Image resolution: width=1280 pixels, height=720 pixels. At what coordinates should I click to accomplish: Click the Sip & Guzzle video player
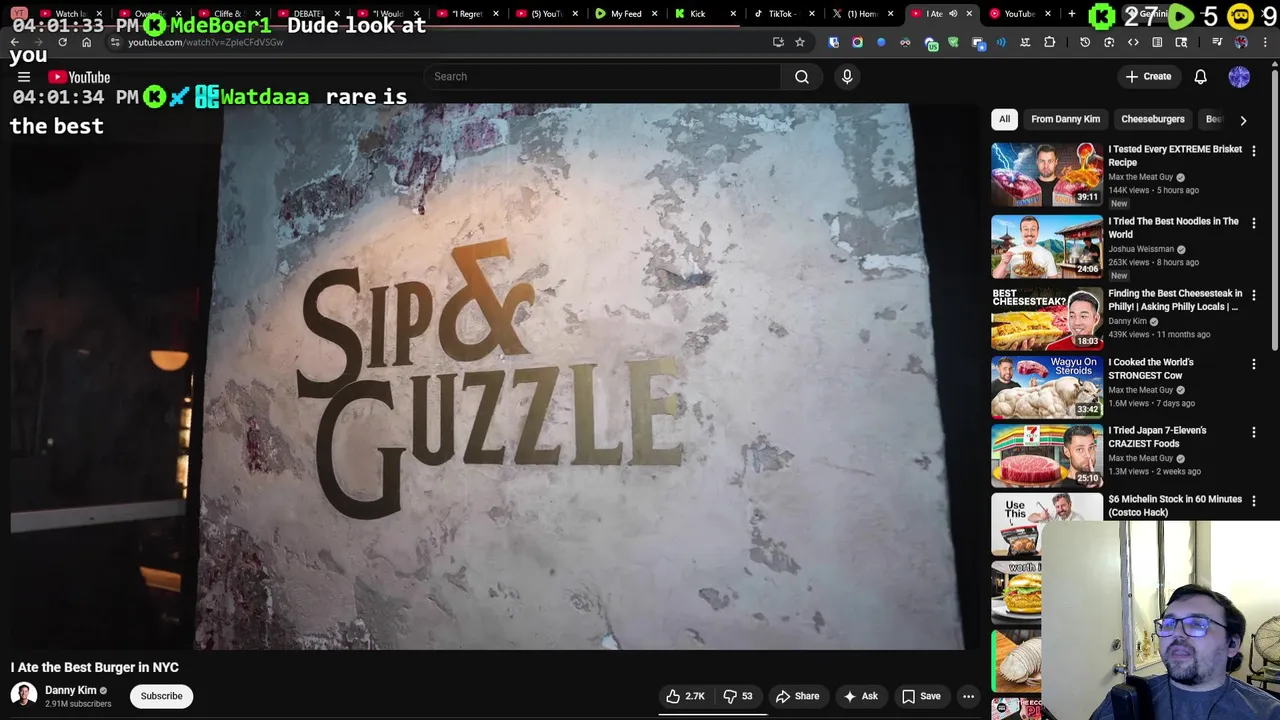coord(487,377)
